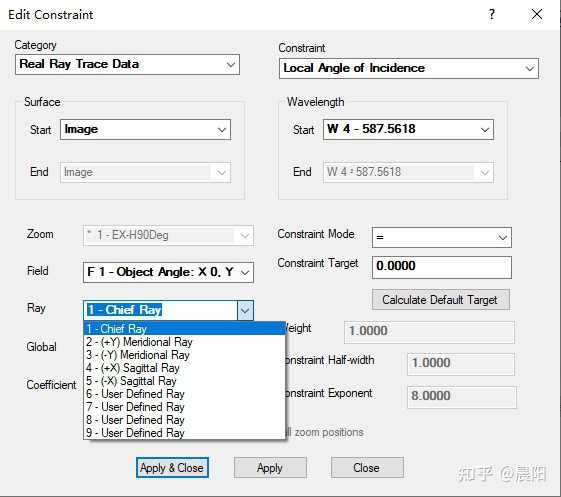The height and width of the screenshot is (497, 561).
Task: Open the Constraint type dropdown
Action: coord(409,68)
